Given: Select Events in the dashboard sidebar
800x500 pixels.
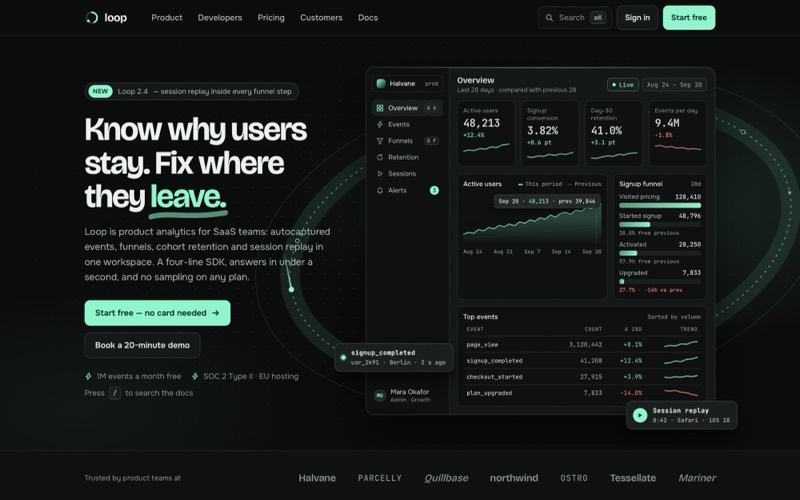Looking at the screenshot, I should [x=407, y=124].
